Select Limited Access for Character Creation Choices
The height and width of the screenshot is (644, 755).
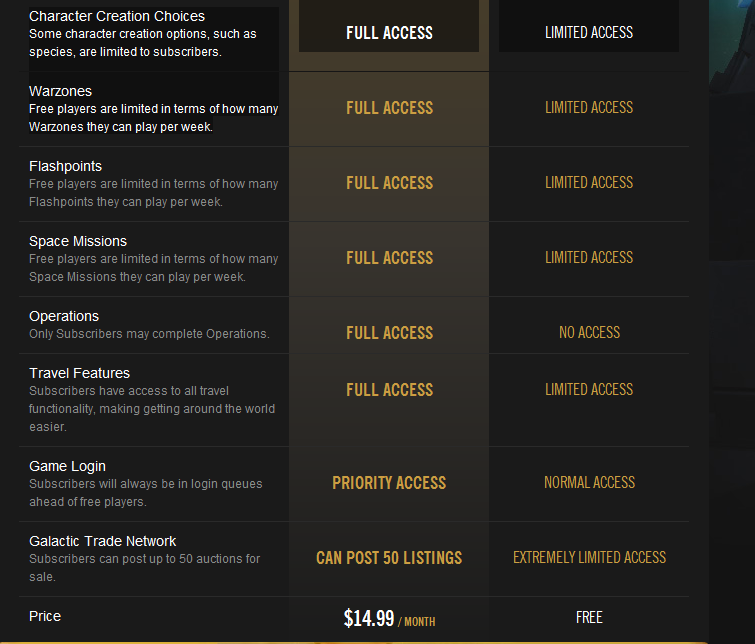[589, 32]
